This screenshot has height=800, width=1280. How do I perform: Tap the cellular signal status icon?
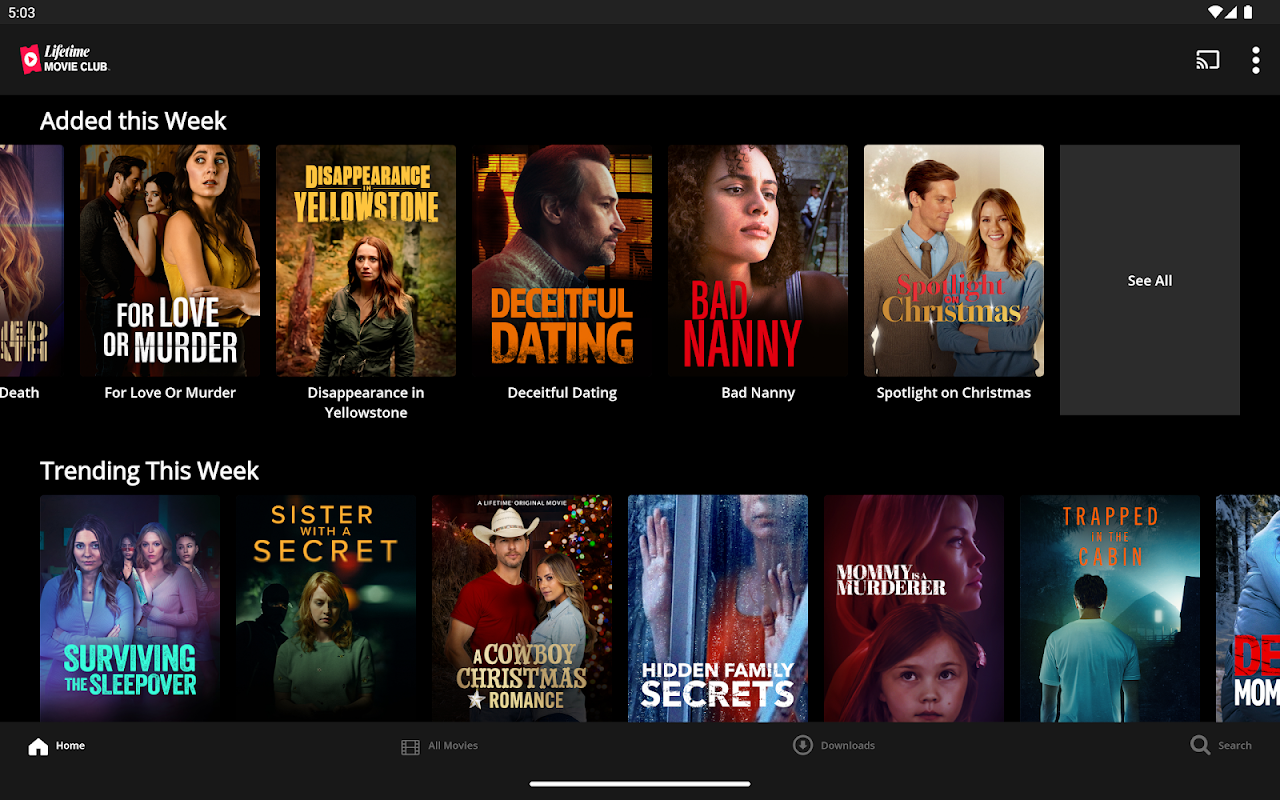1232,12
